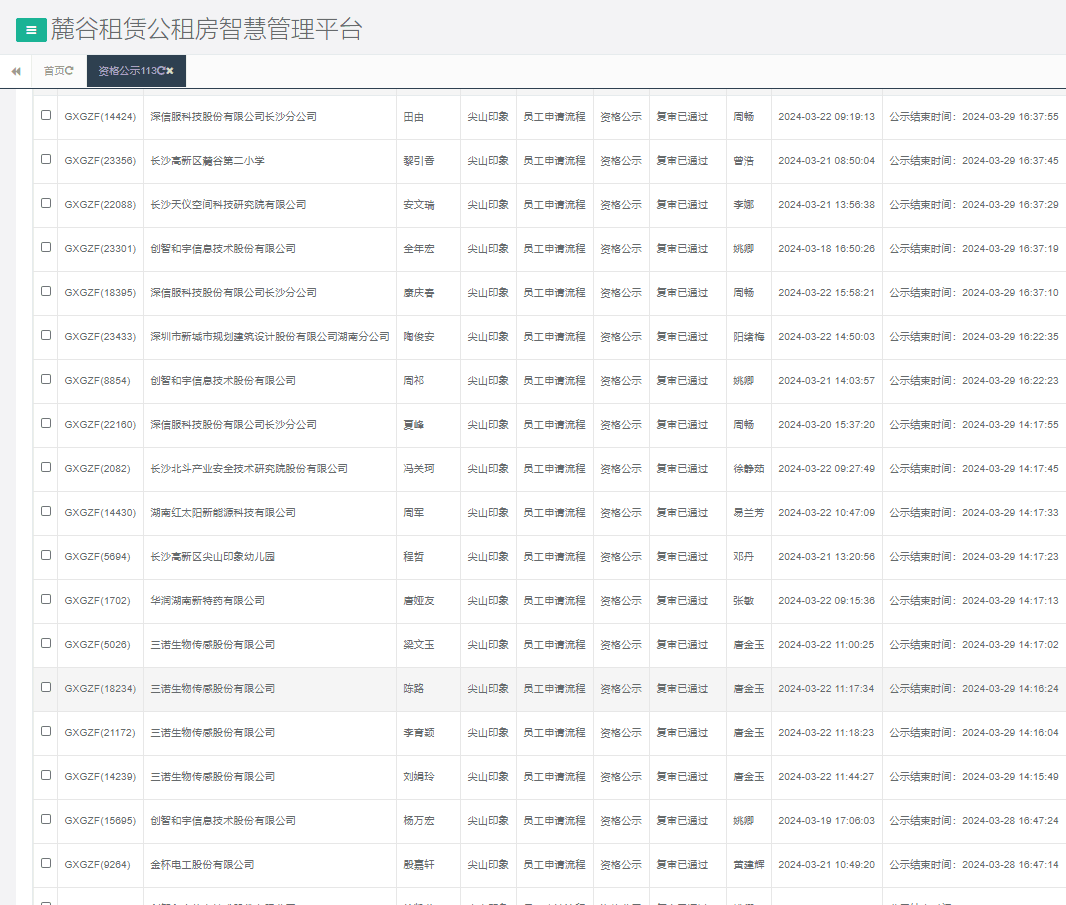Mark the checkbox for GXGZF(5694)
Image resolution: width=1066 pixels, height=905 pixels.
click(x=46, y=556)
